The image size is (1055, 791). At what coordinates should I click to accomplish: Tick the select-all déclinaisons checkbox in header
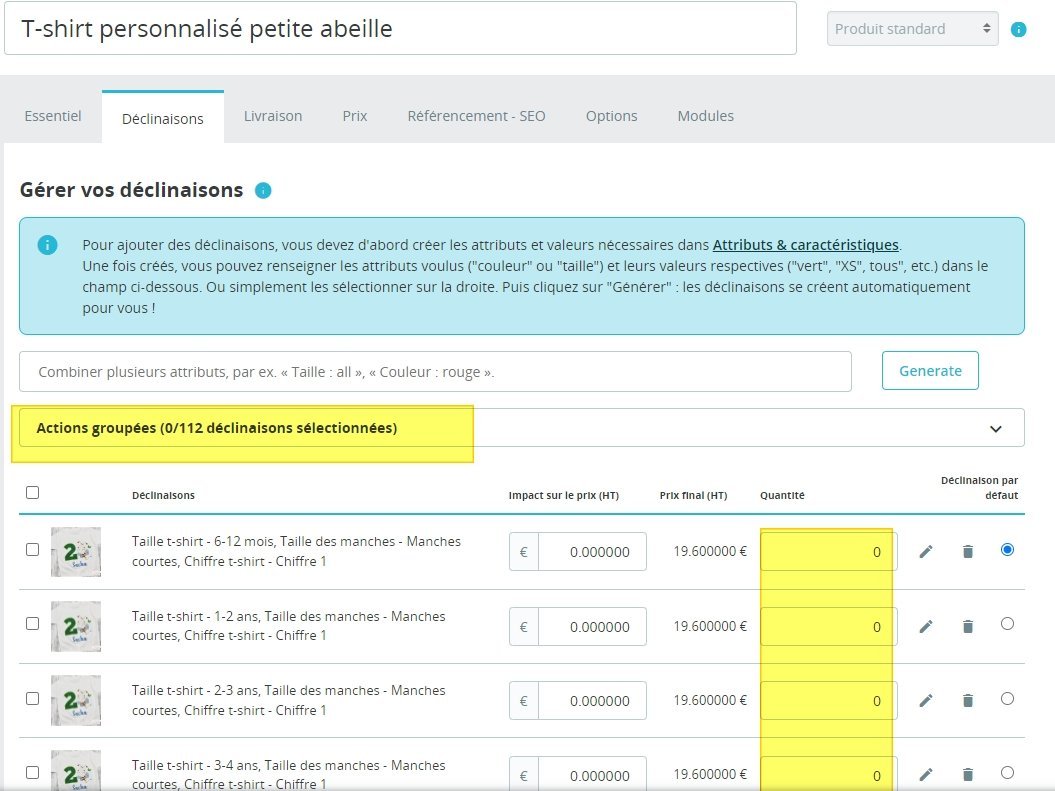(32, 492)
